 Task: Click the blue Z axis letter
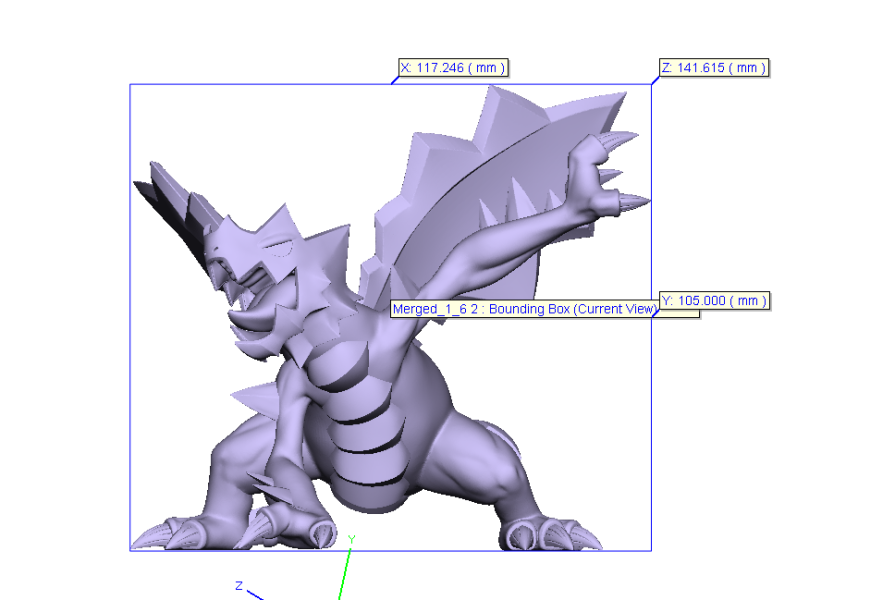[239, 585]
